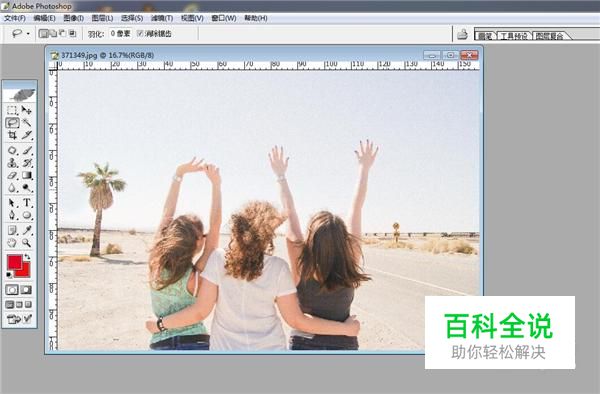Choose Full Screen mode
Image resolution: width=600 pixels, height=394 pixels.
[28, 305]
